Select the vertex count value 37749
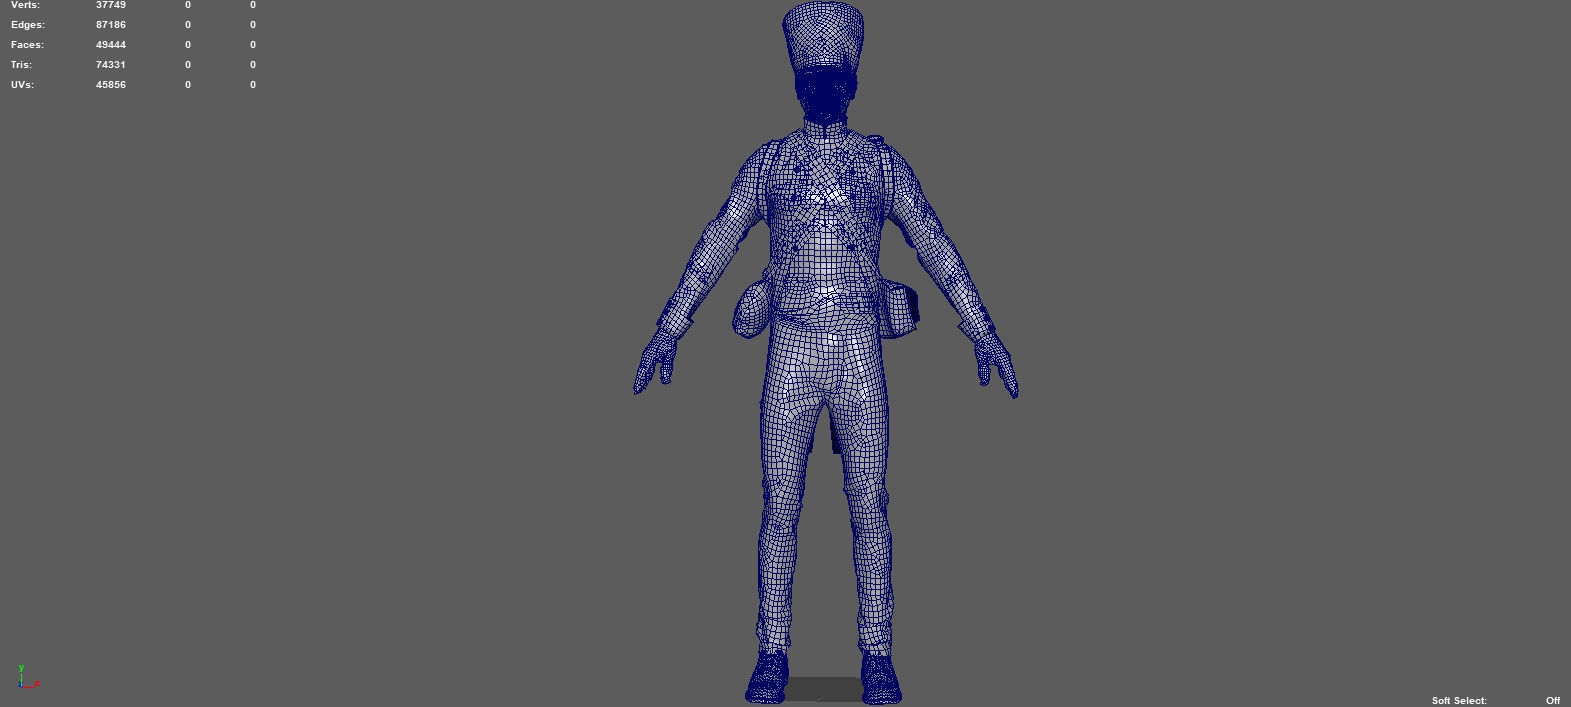The width and height of the screenshot is (1571, 707). coord(111,5)
